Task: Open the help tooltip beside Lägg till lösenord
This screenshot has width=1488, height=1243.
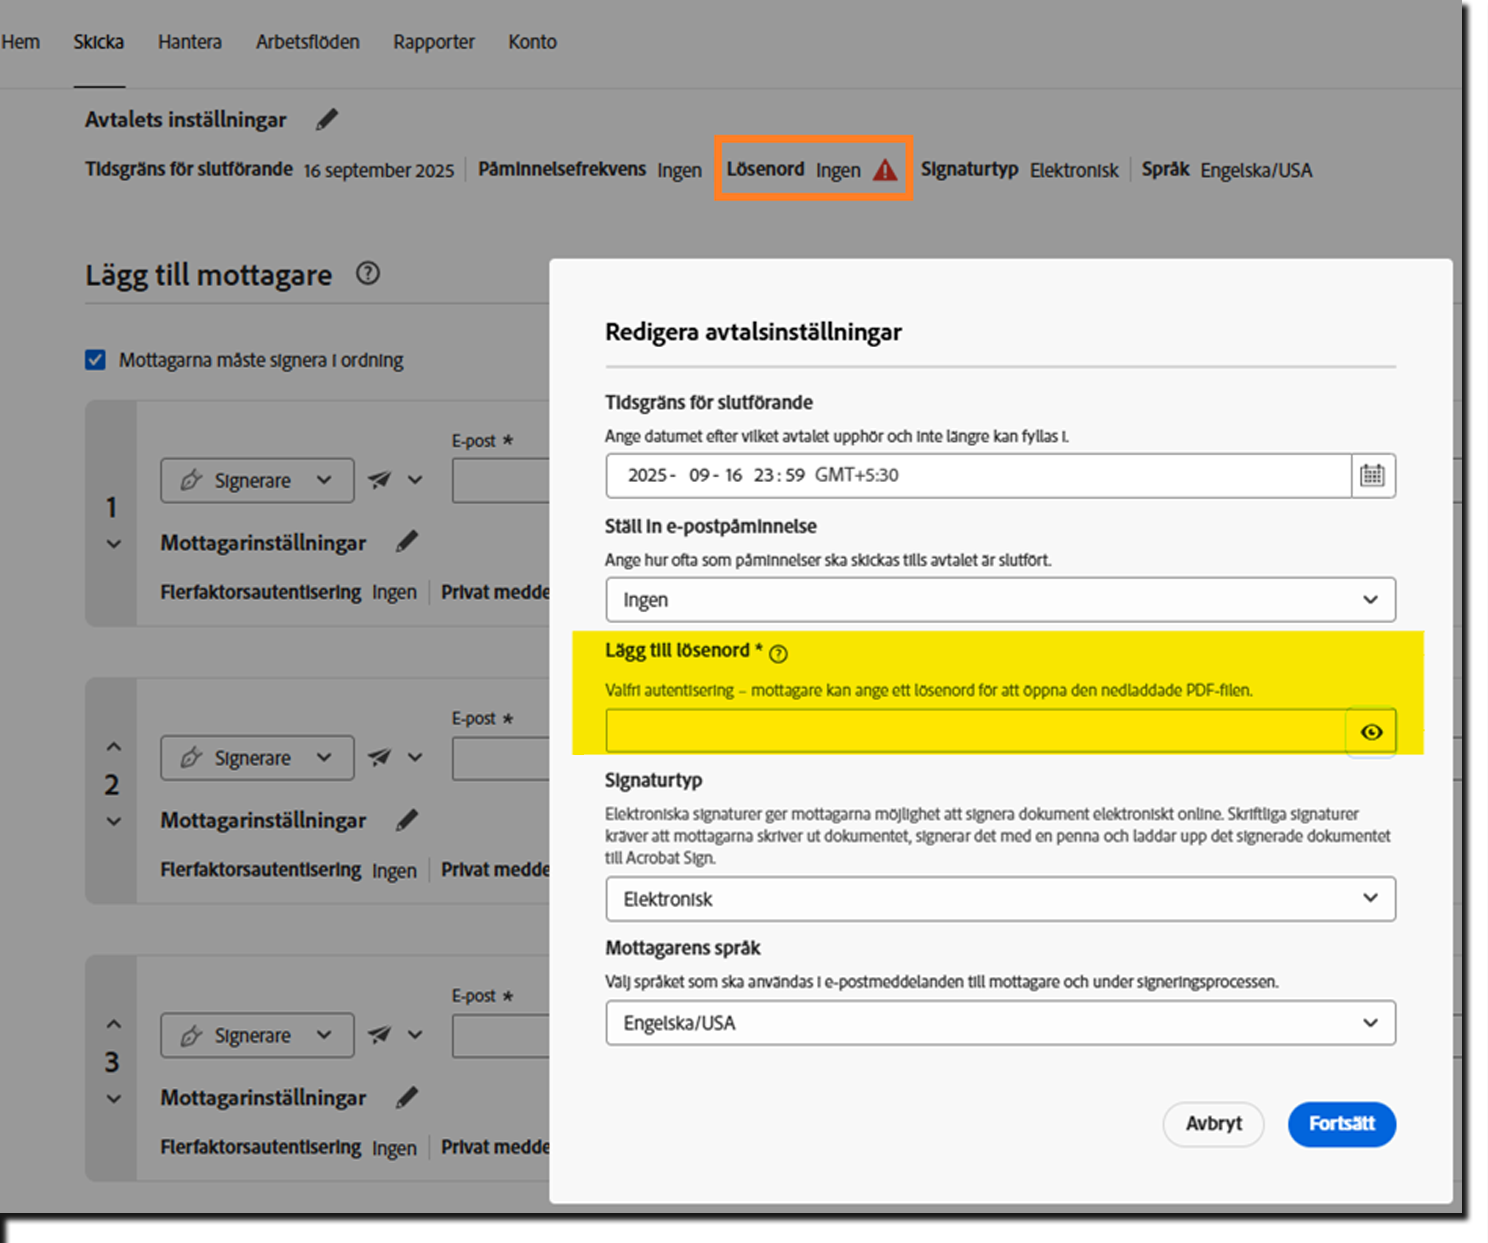Action: (779, 653)
